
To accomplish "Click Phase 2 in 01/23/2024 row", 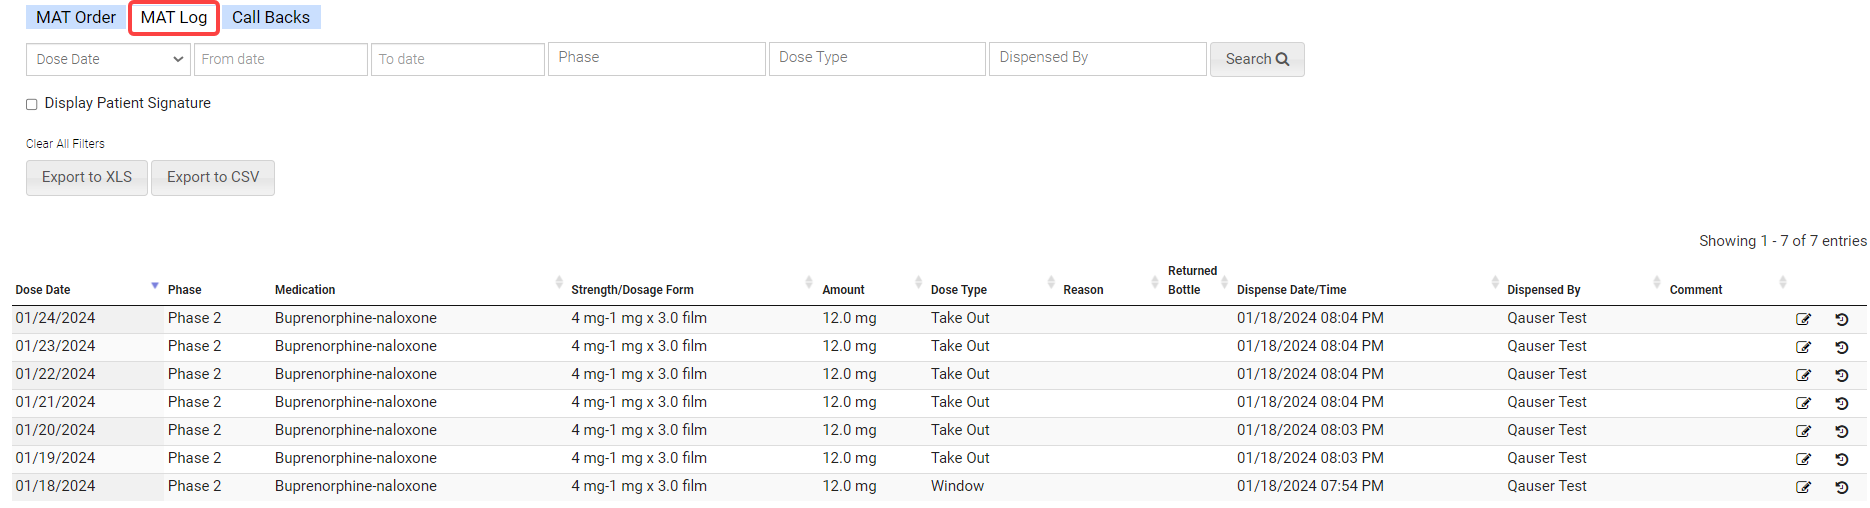I will tap(195, 346).
